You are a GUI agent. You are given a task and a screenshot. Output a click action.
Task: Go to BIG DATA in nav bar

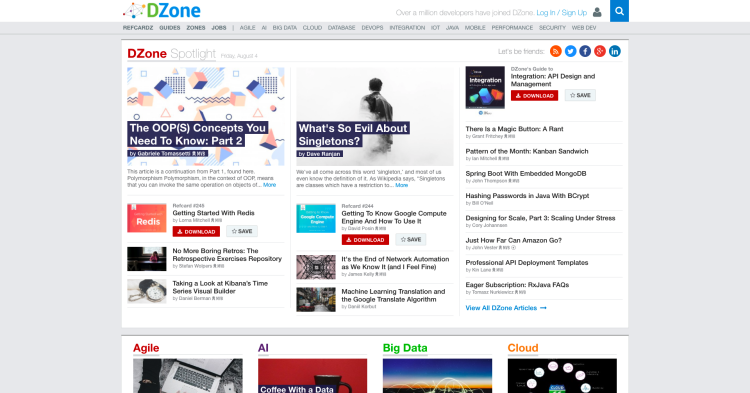pyautogui.click(x=285, y=28)
